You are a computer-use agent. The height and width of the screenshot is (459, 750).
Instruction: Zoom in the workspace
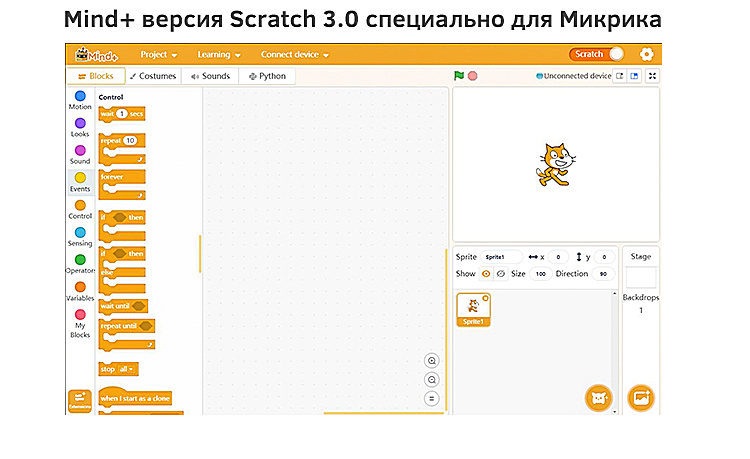tap(431, 361)
